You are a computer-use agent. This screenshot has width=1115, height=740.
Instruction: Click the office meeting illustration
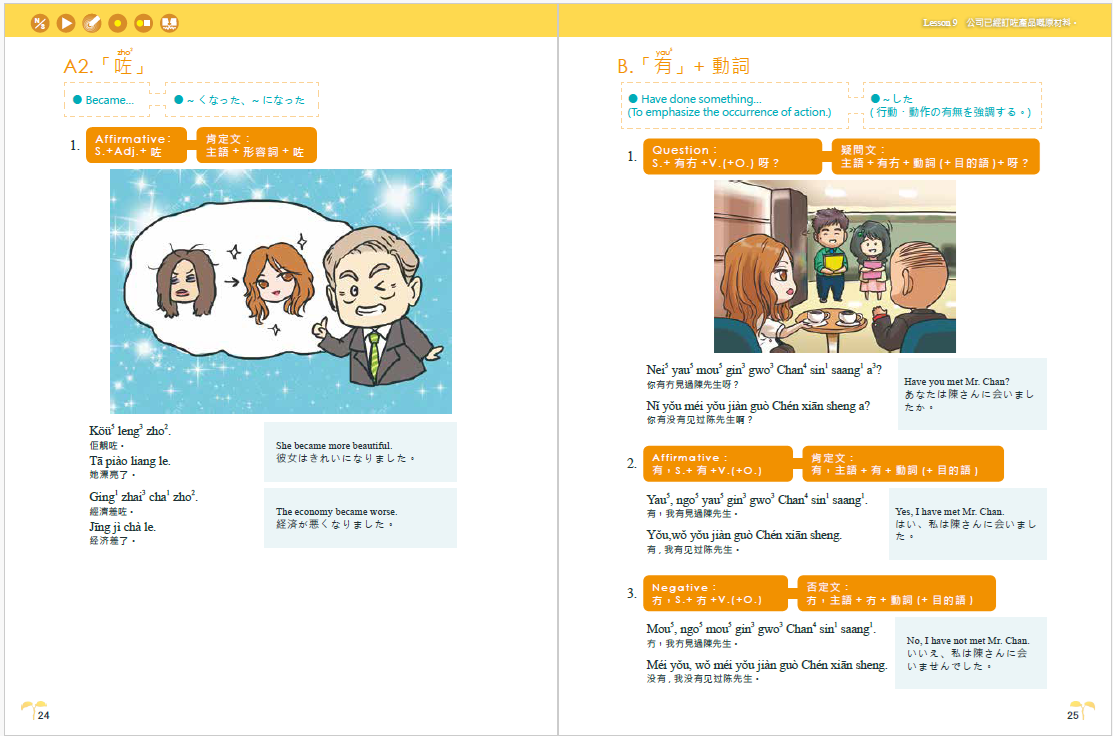click(x=834, y=266)
